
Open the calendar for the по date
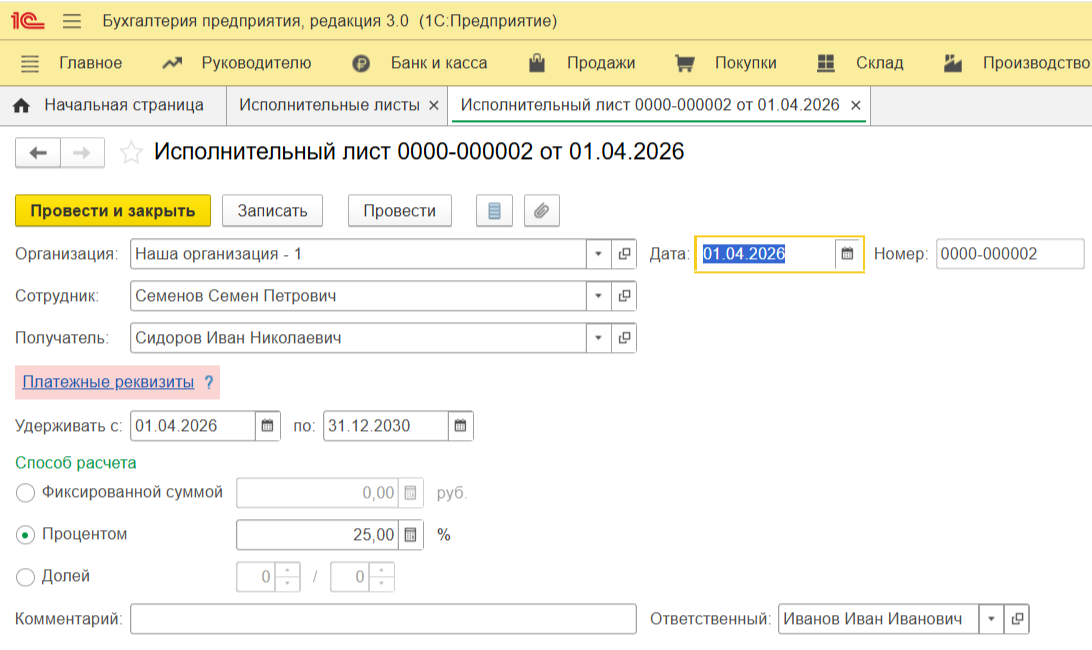coord(460,426)
